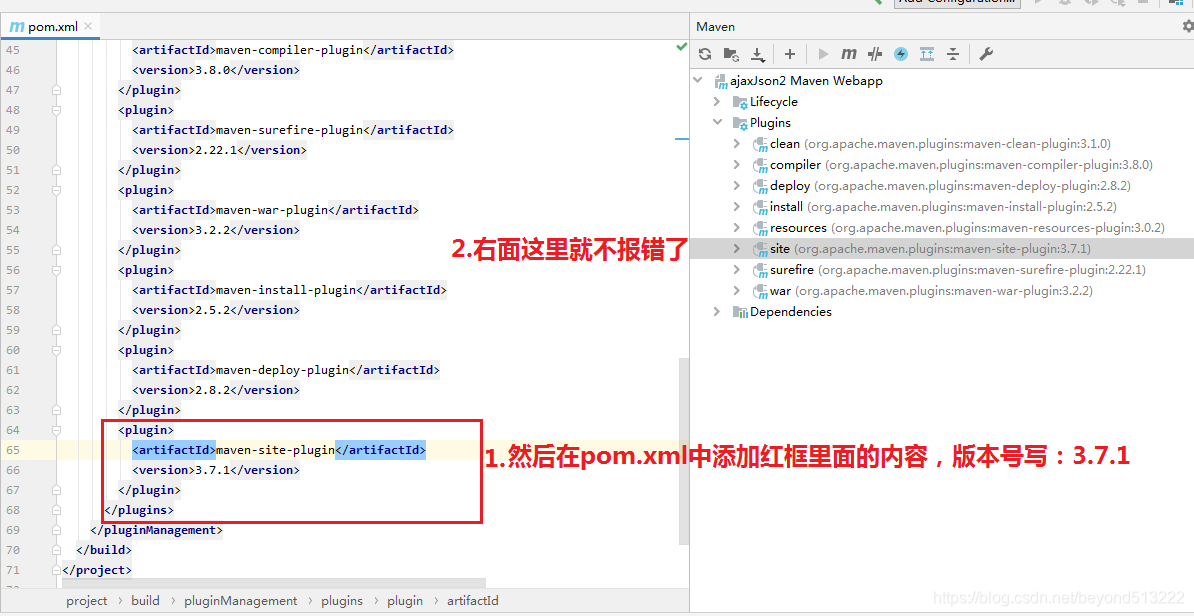This screenshot has width=1194, height=616.
Task: Download sources and documentation in Maven panel
Action: (x=759, y=53)
